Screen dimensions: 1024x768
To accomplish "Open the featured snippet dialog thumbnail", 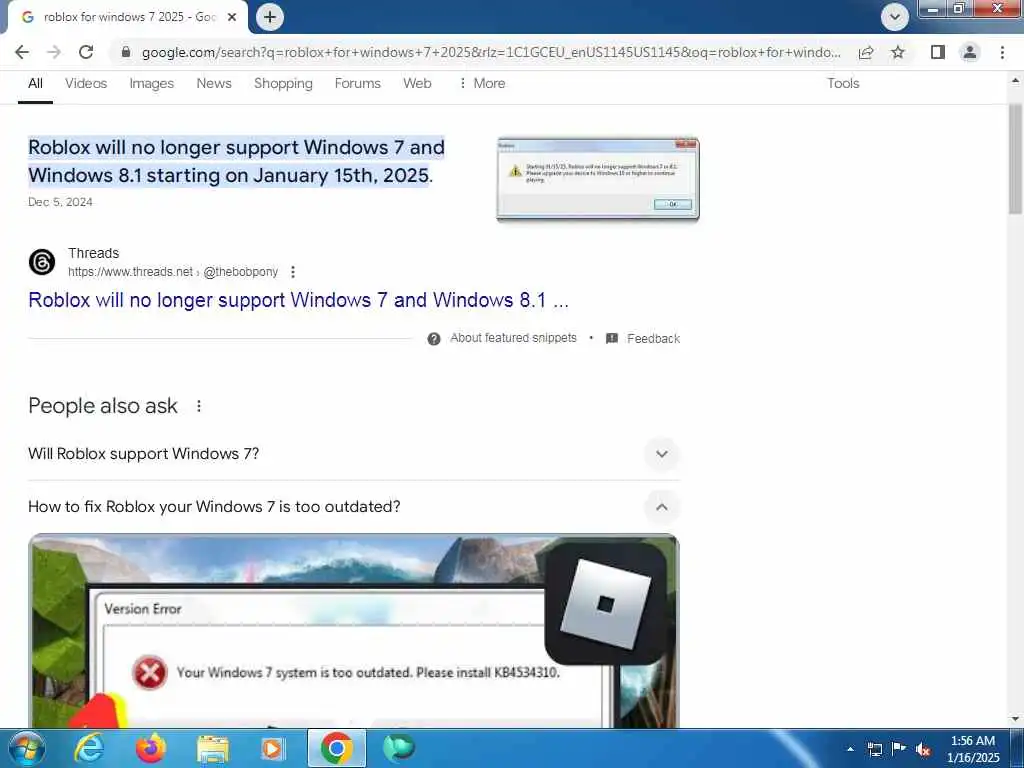I will coord(598,179).
